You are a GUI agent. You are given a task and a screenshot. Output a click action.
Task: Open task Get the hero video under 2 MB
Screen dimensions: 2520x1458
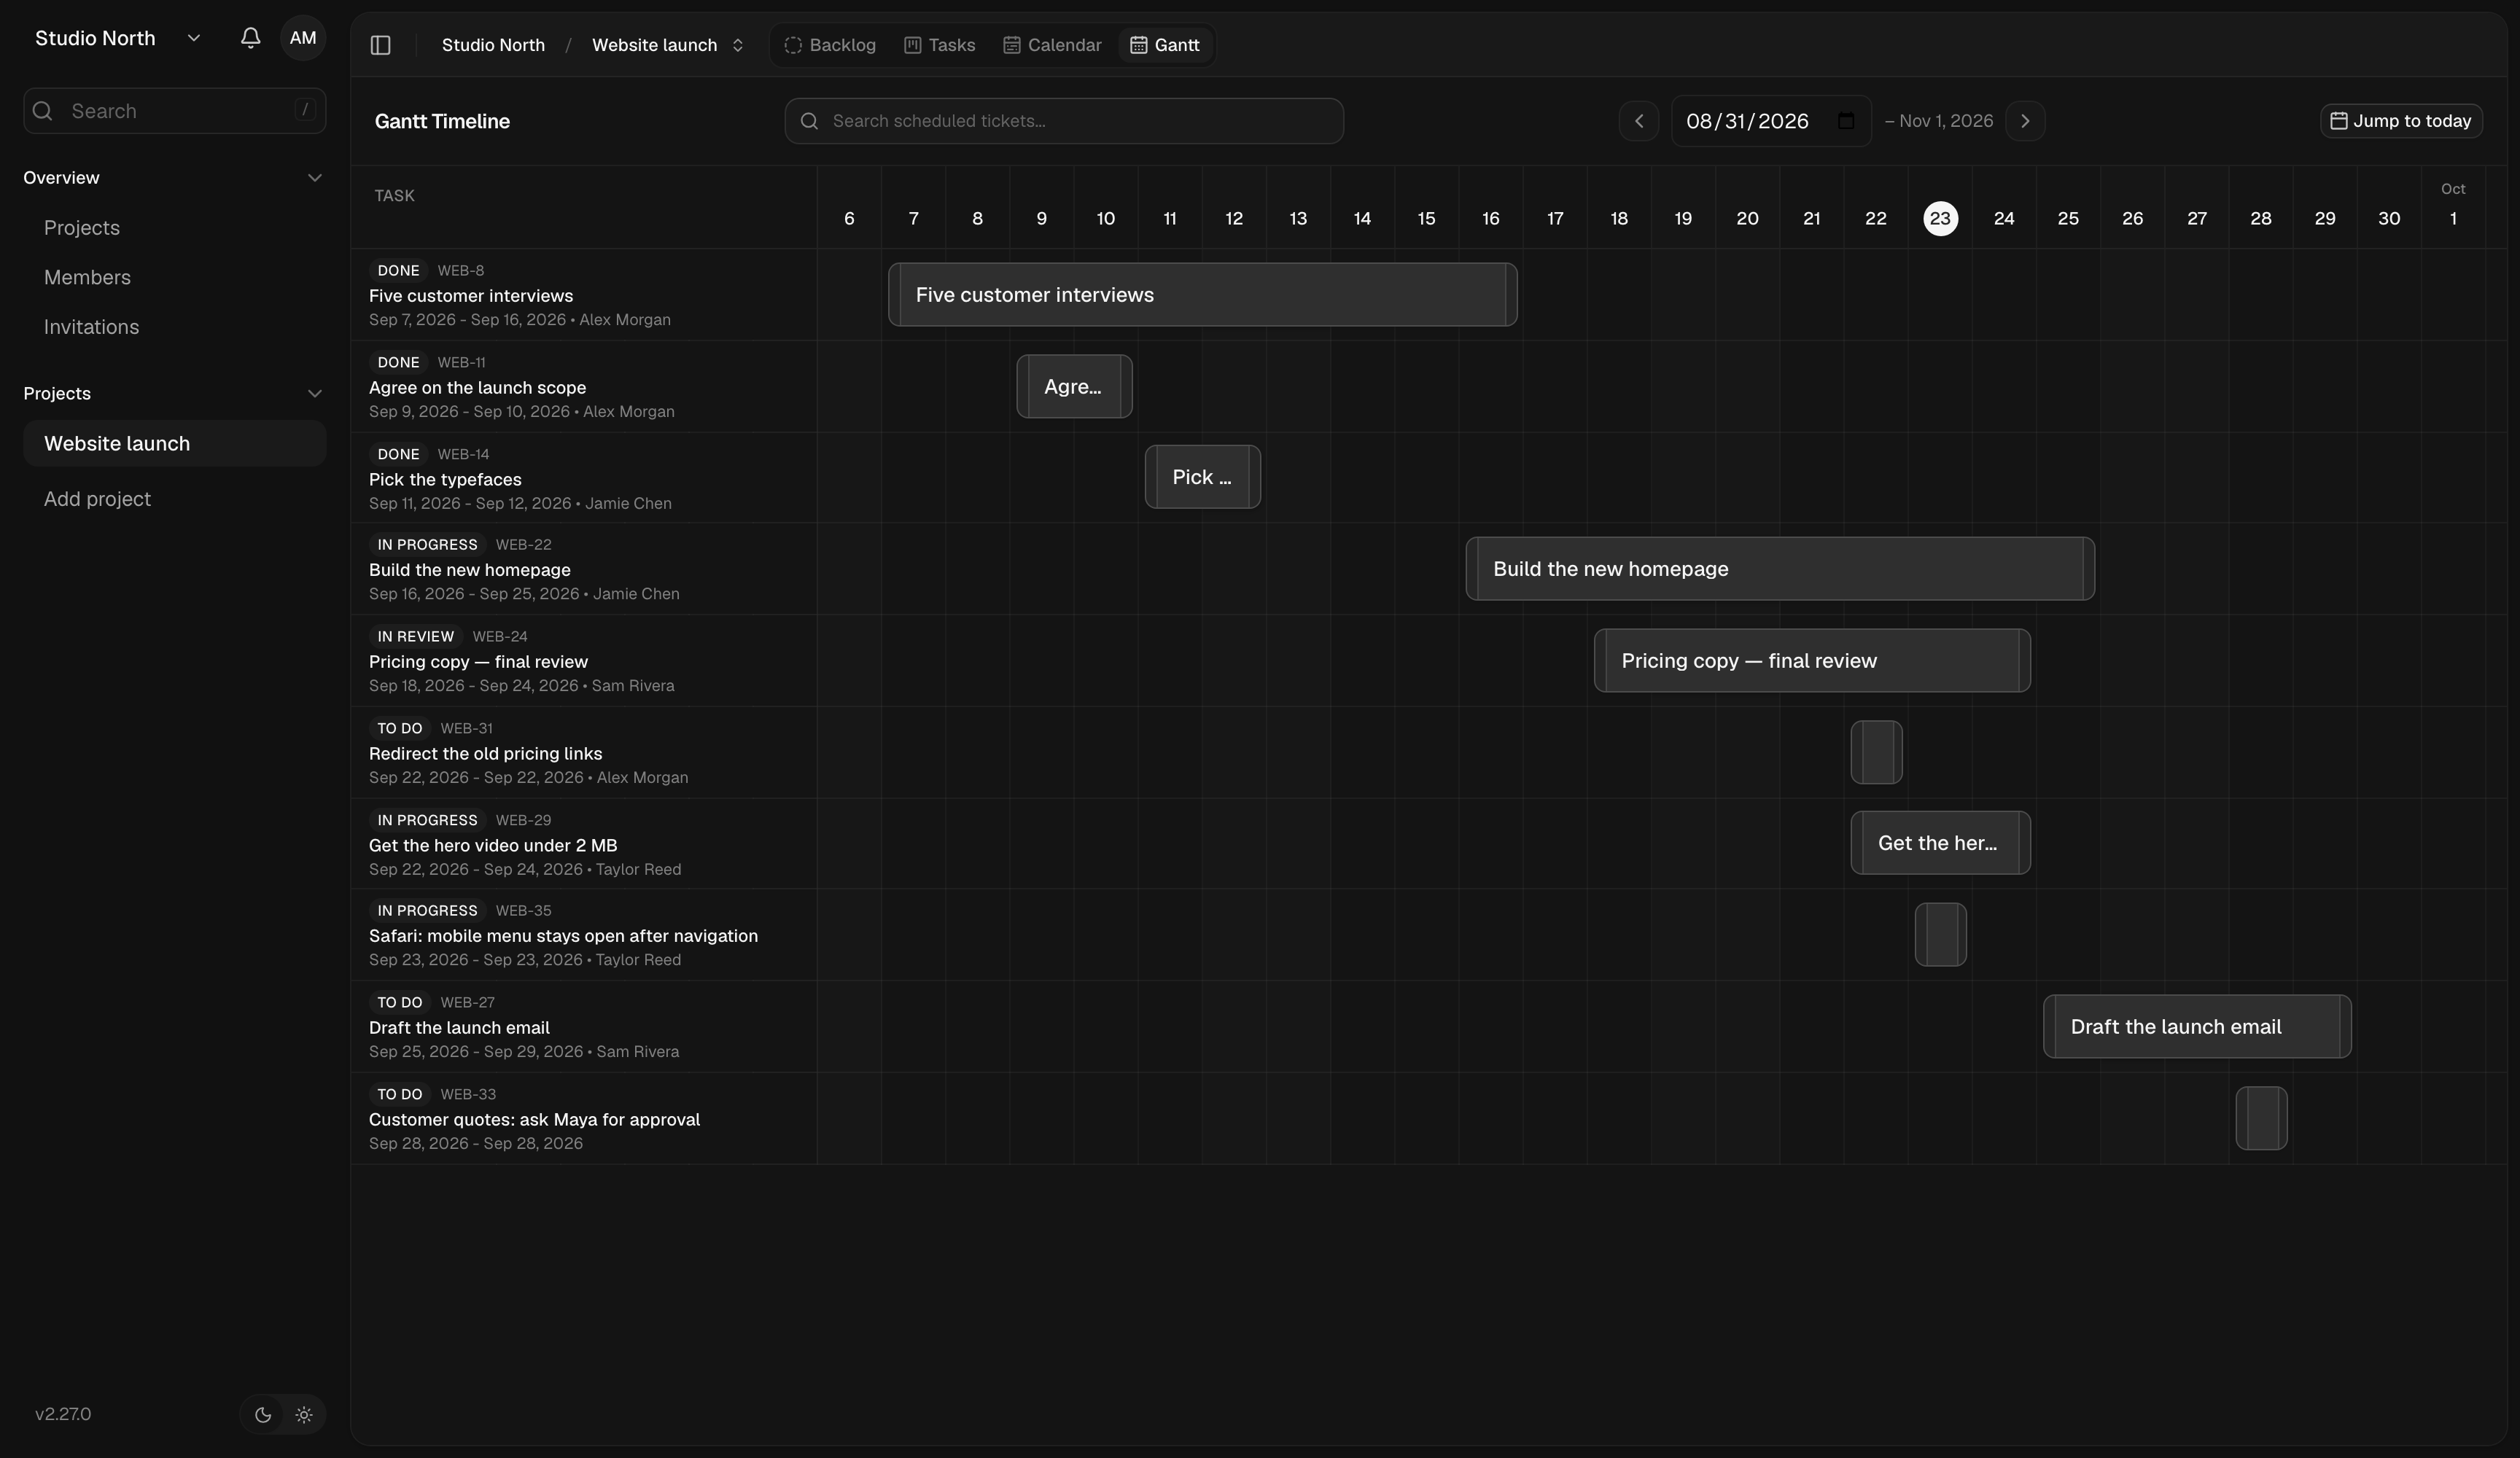tap(493, 846)
